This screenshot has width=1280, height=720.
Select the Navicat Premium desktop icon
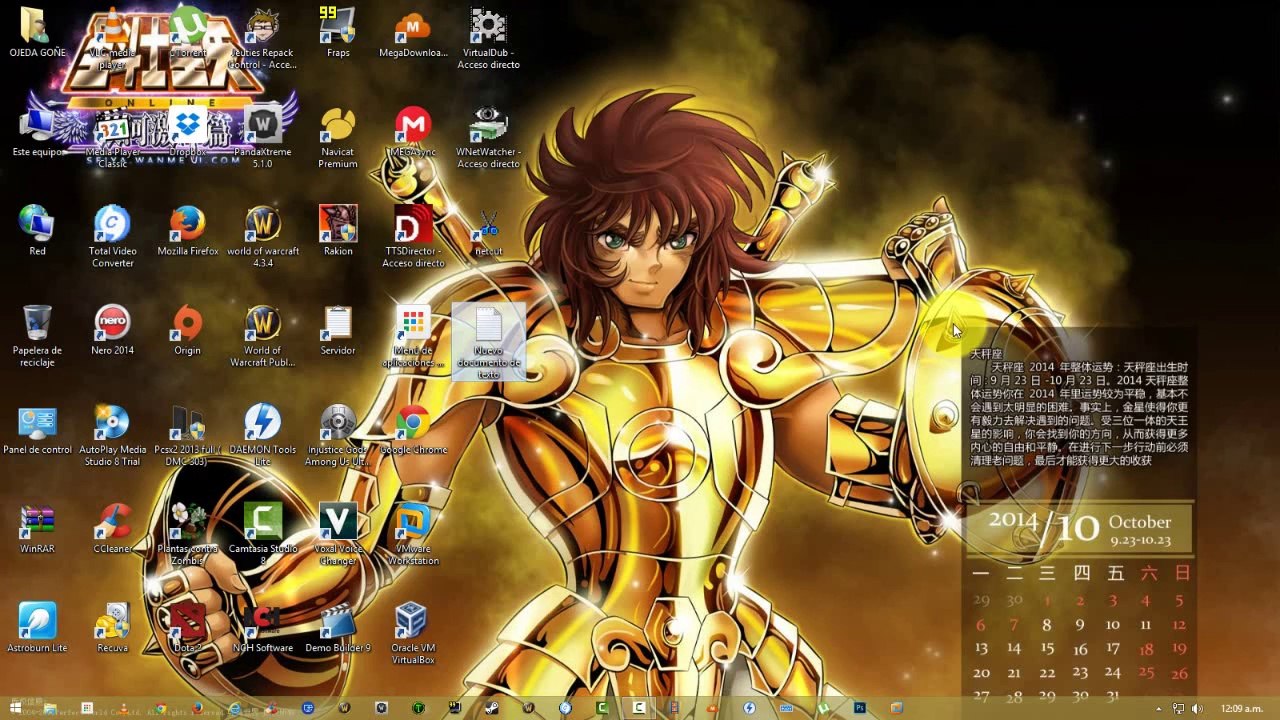(x=338, y=139)
